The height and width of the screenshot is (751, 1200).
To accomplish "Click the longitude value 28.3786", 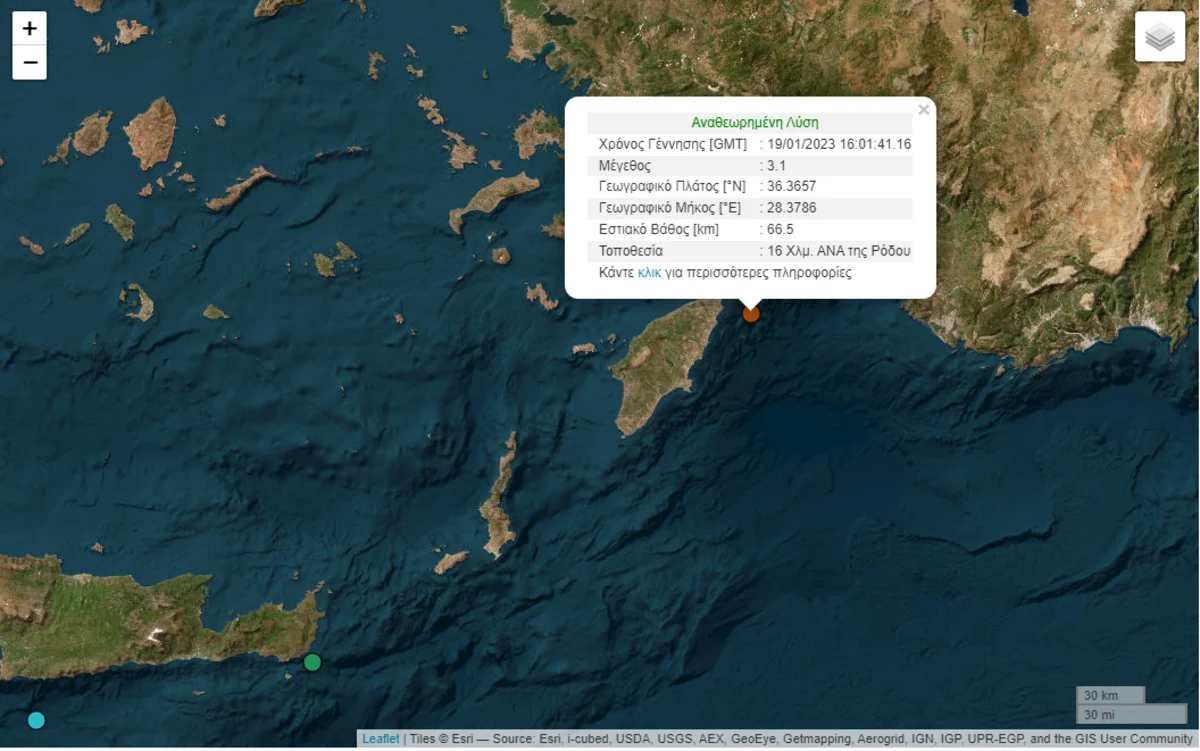I will (x=791, y=208).
